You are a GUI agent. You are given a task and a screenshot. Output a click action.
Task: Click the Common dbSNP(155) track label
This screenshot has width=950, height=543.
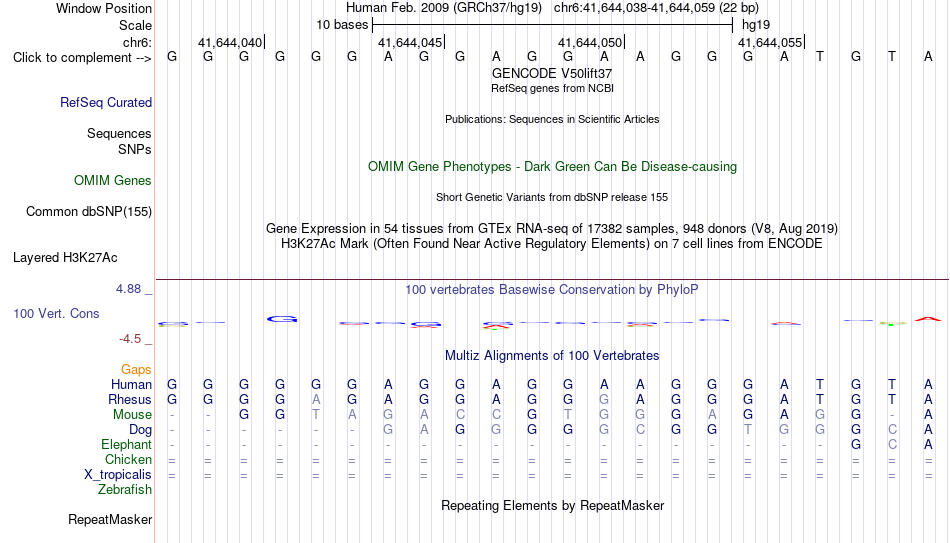tap(89, 212)
